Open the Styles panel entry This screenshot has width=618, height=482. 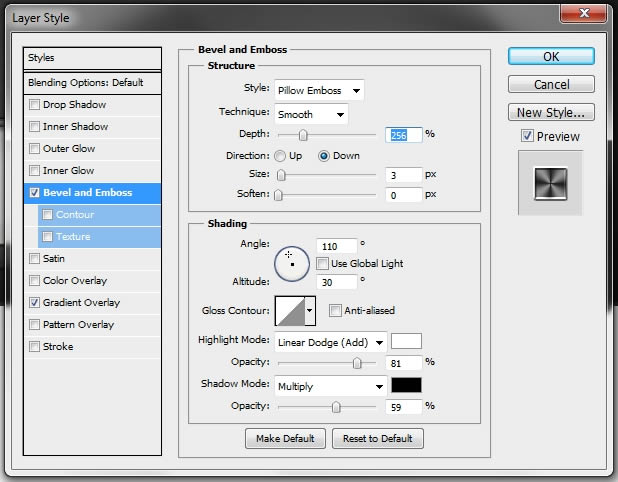click(x=92, y=58)
